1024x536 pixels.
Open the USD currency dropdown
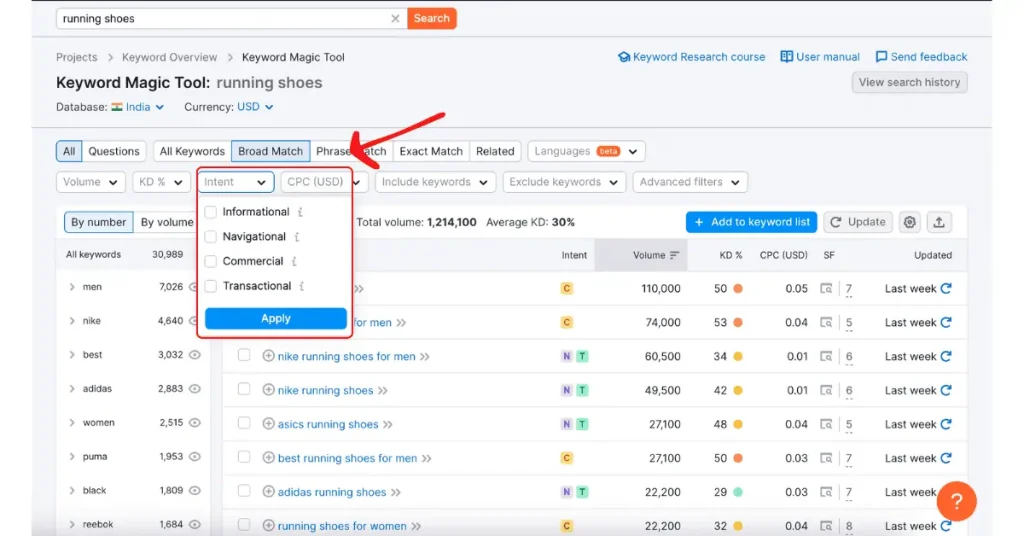(x=255, y=107)
